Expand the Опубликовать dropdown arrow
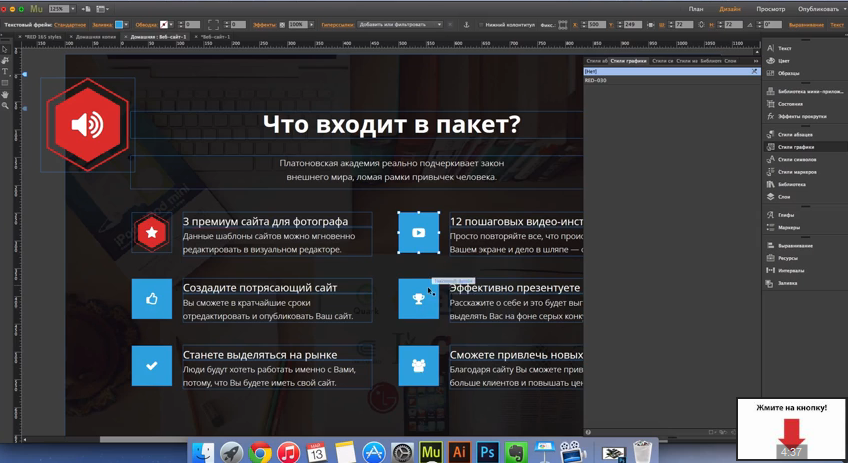The height and width of the screenshot is (463, 848). point(844,9)
